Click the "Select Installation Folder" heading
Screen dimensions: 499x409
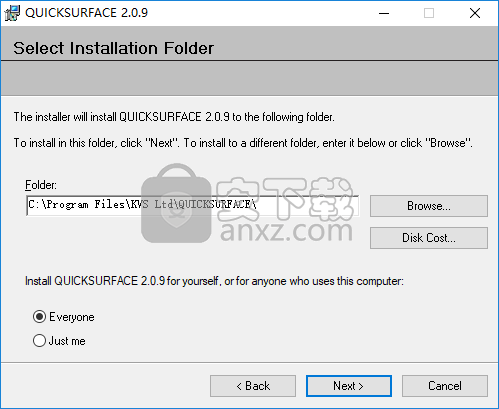[113, 48]
